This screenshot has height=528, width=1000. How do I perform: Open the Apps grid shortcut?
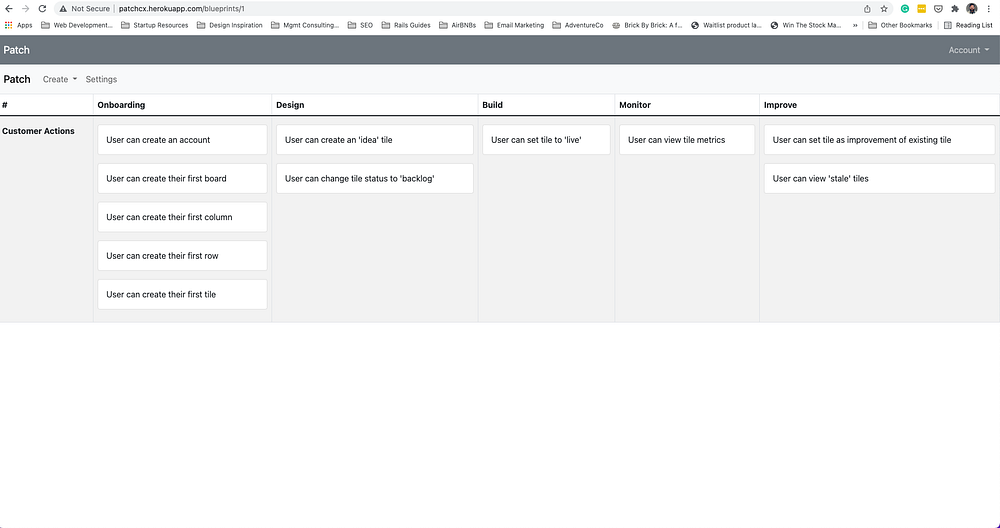click(x=18, y=26)
